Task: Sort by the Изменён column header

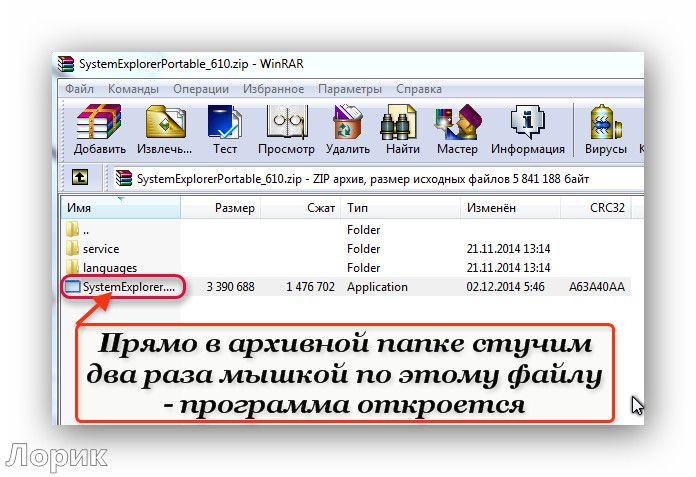Action: 510,208
